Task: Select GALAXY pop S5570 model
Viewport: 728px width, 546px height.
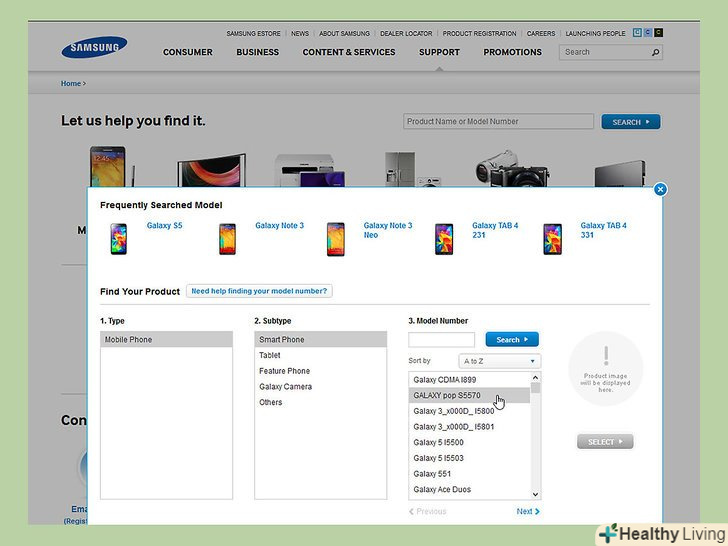Action: tap(469, 396)
